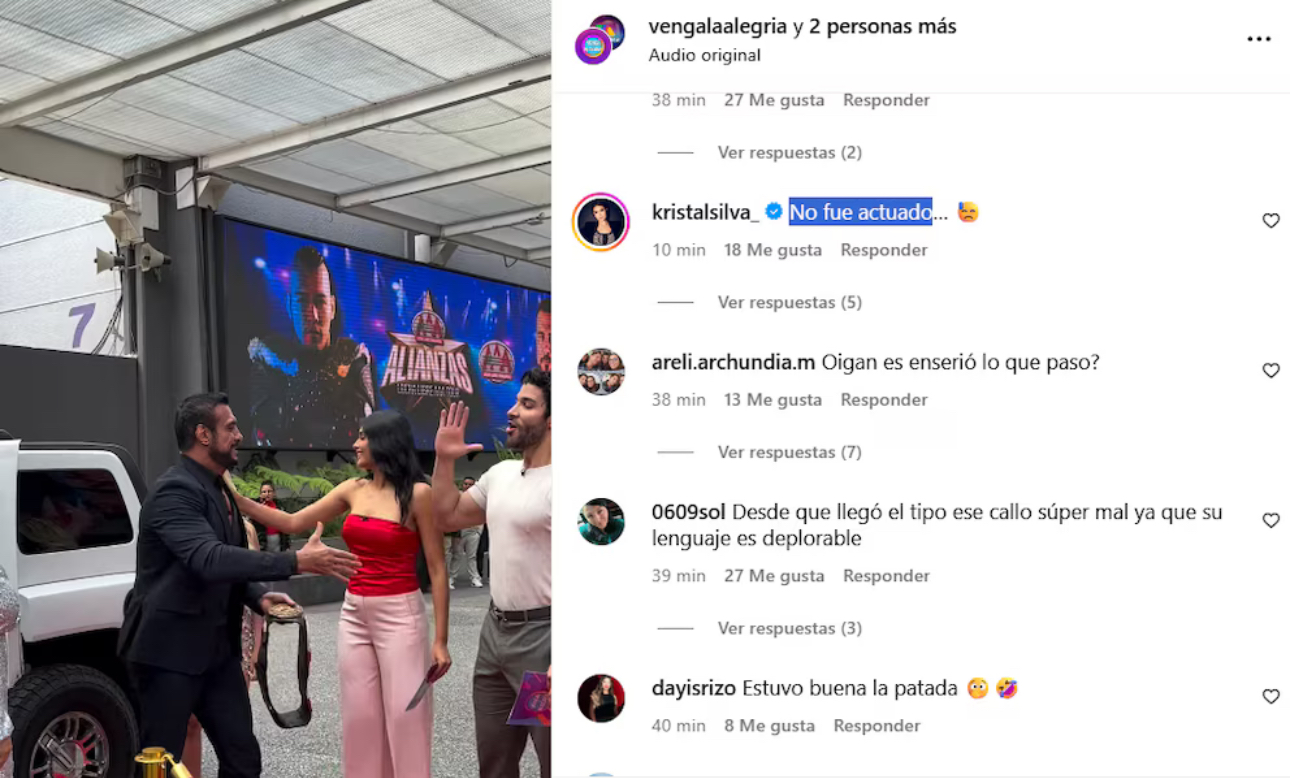Expand Ver respuestas (5) under kristalsilva_
Image resolution: width=1290 pixels, height=778 pixels.
(x=789, y=302)
